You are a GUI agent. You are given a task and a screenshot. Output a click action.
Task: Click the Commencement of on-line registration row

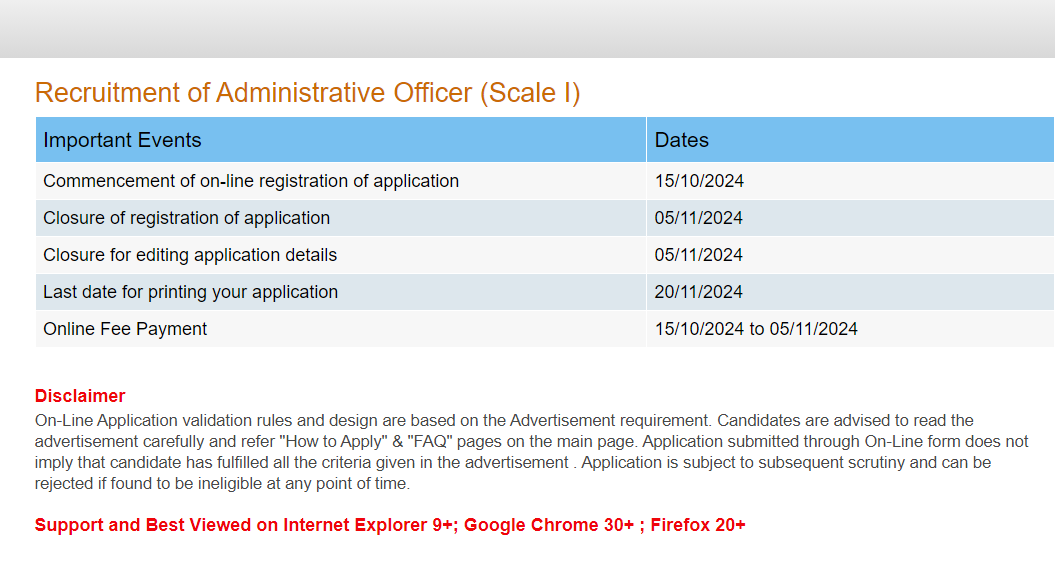tap(250, 181)
